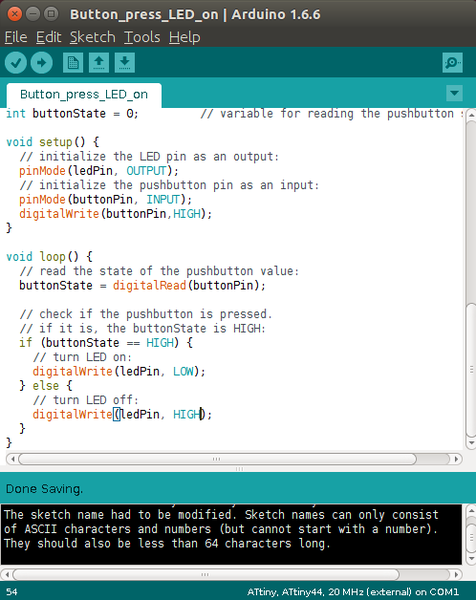Viewport: 476px width, 600px height.
Task: Click comment '// check if the pushbutton is pressed.'
Action: click(x=146, y=314)
